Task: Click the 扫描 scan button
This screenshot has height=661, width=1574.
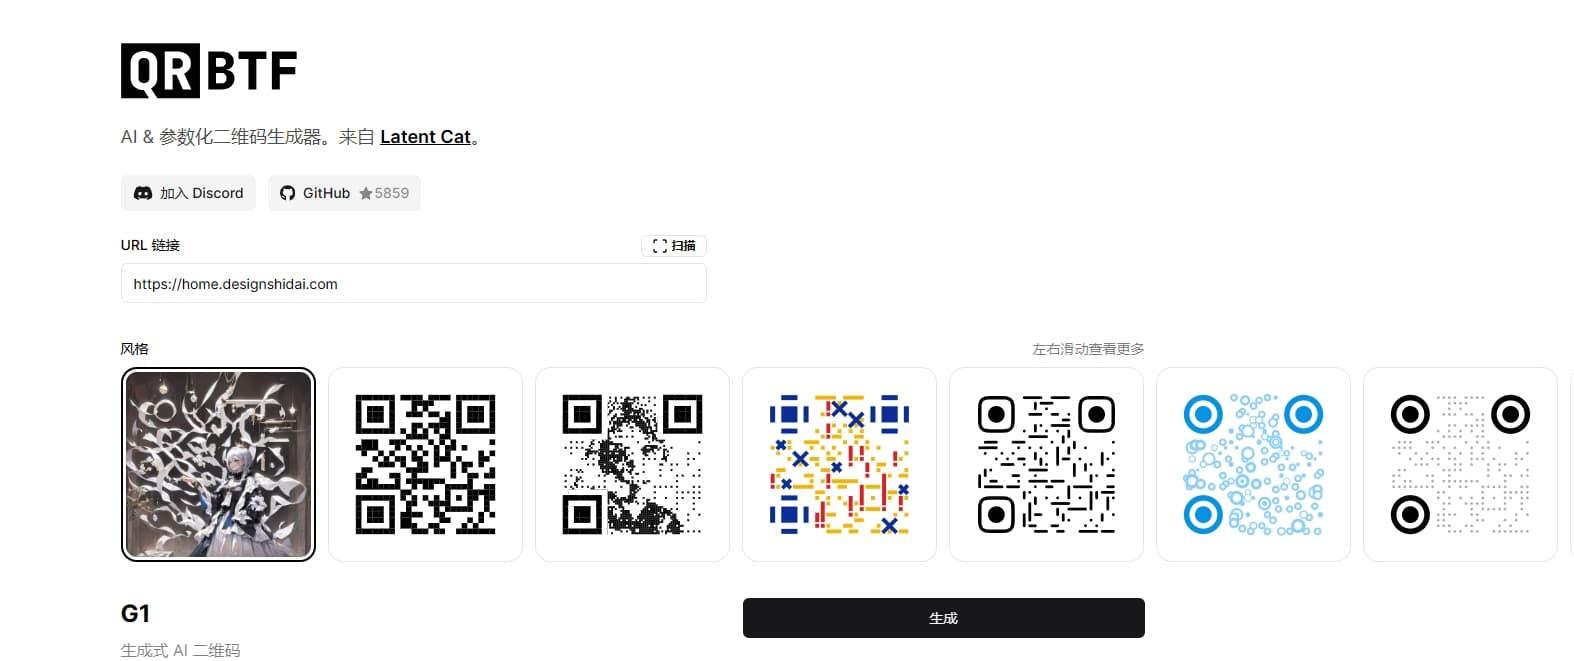Action: tap(674, 246)
